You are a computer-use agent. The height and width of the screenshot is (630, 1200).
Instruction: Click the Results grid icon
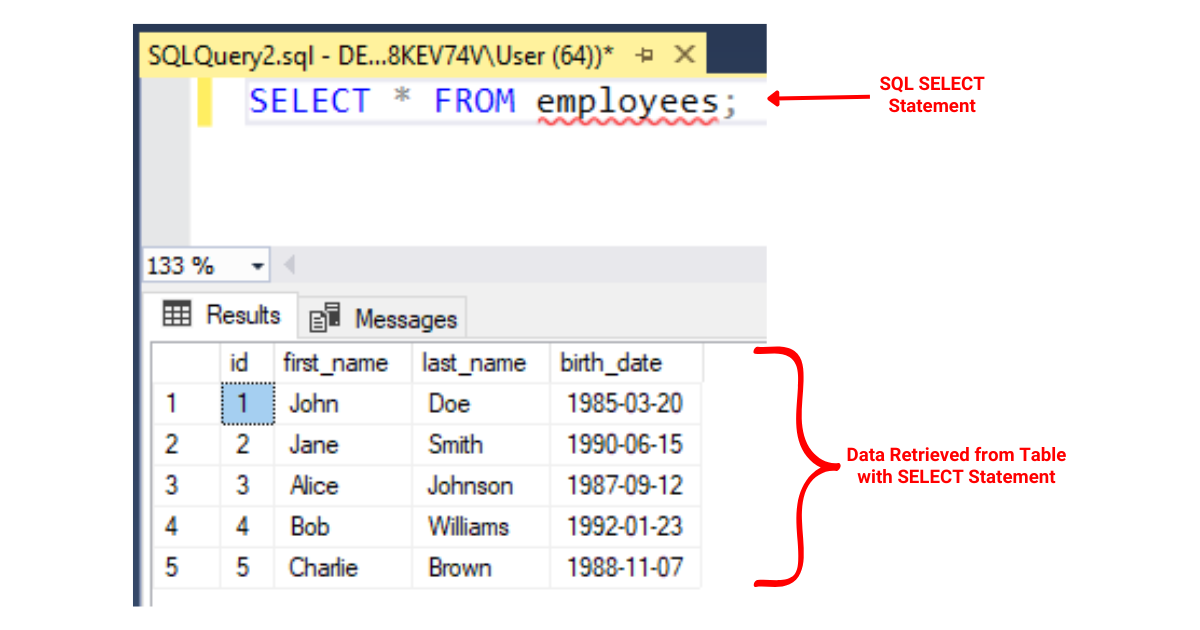pos(177,315)
